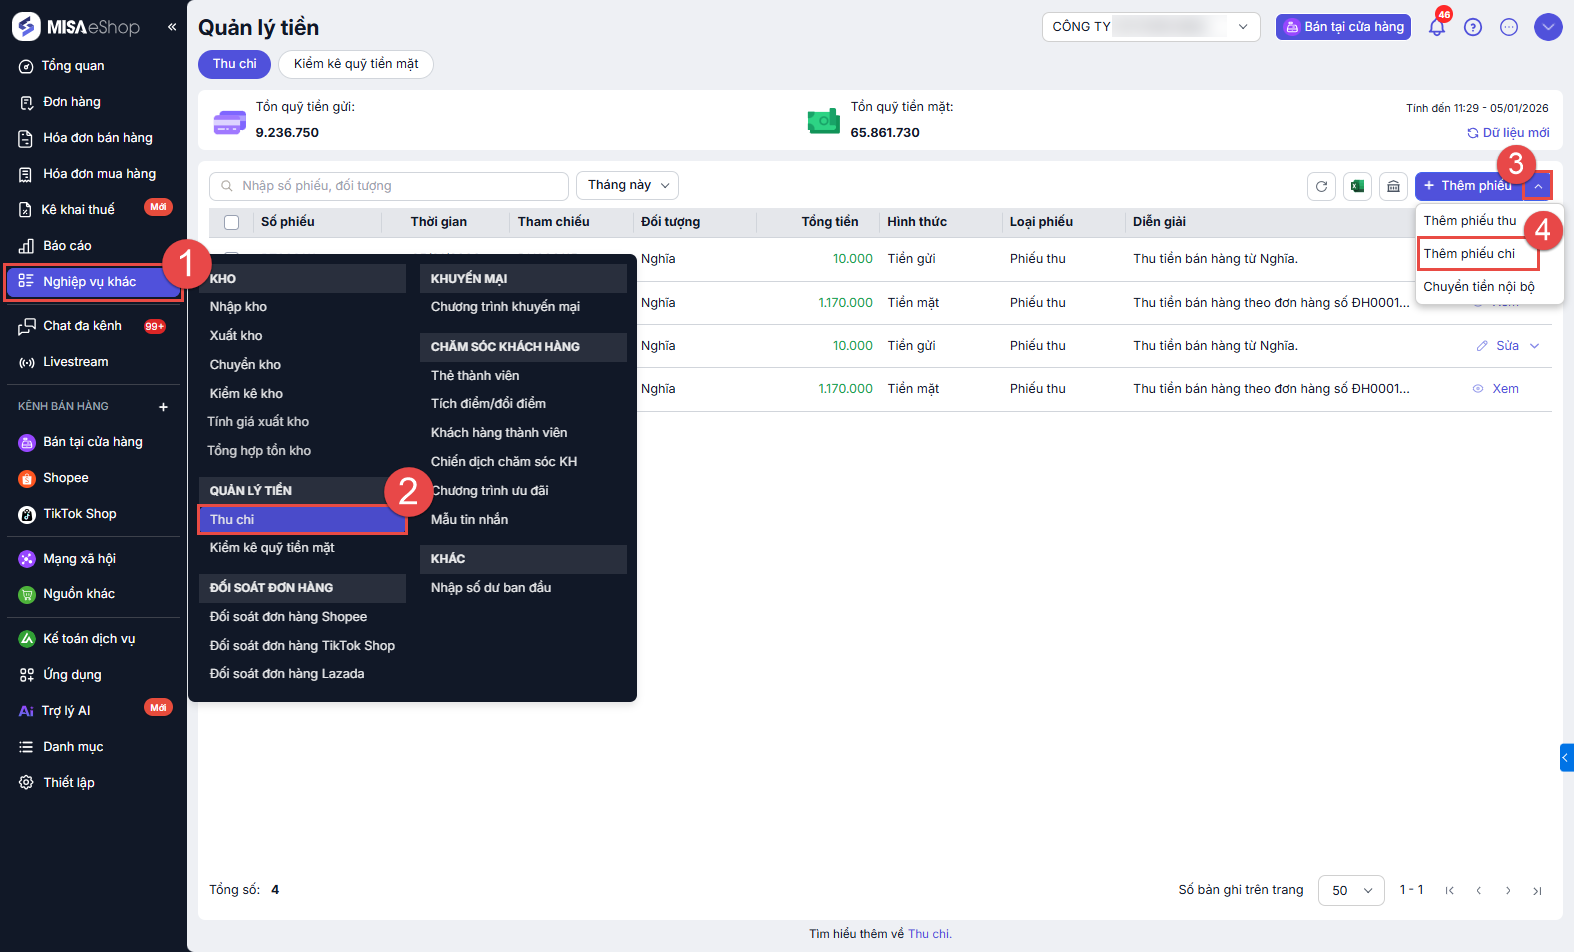
Task: Toggle the select-all checkbox in table header
Action: tap(232, 222)
